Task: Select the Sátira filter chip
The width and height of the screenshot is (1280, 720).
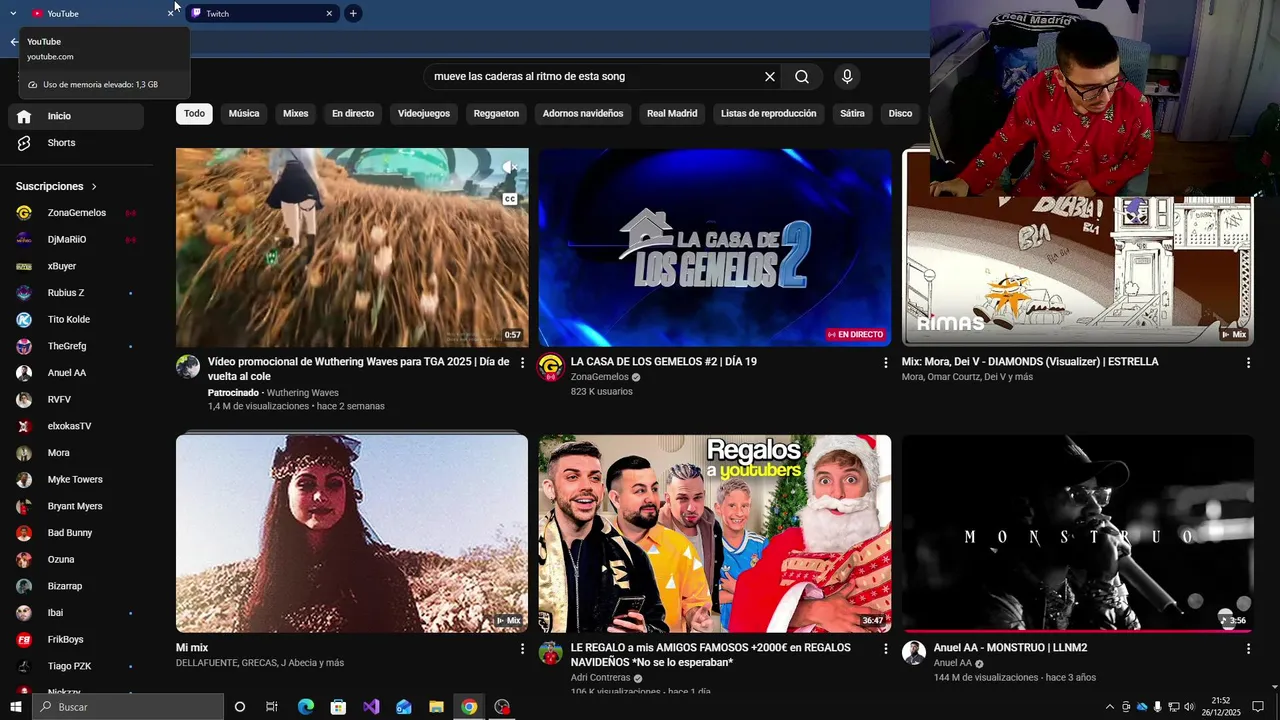Action: [852, 114]
